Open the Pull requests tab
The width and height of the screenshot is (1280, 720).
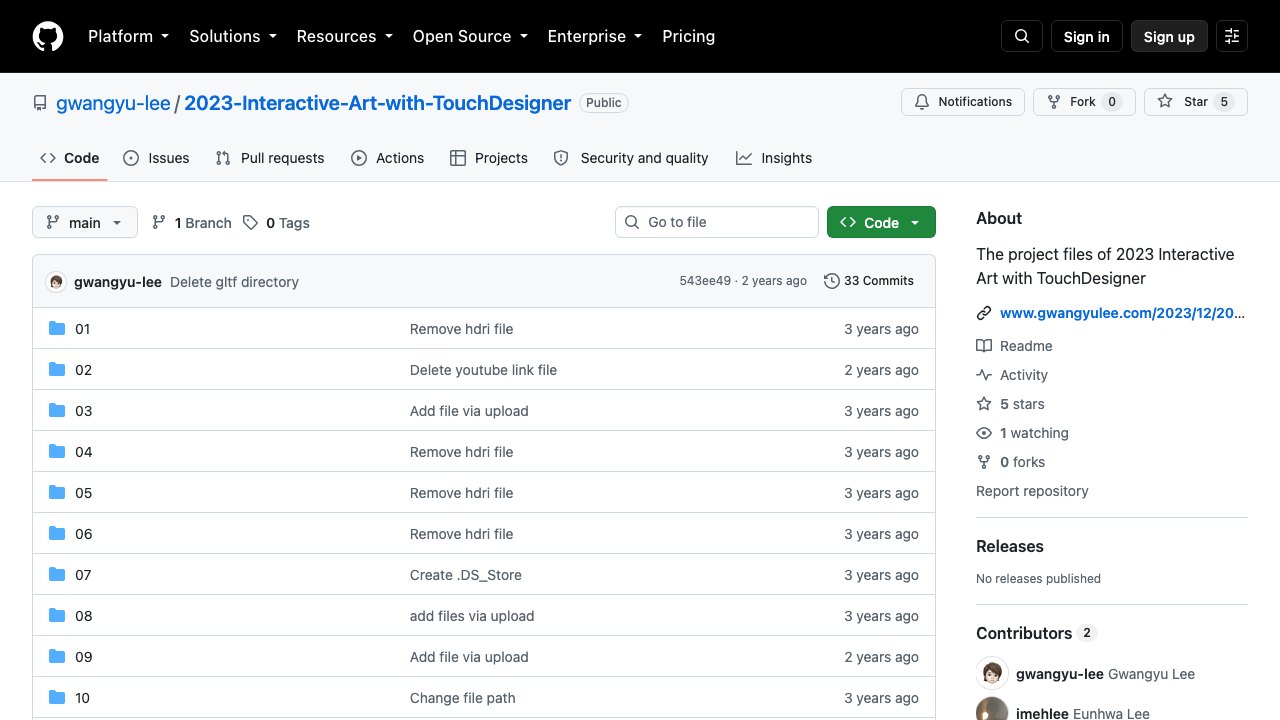(x=270, y=158)
